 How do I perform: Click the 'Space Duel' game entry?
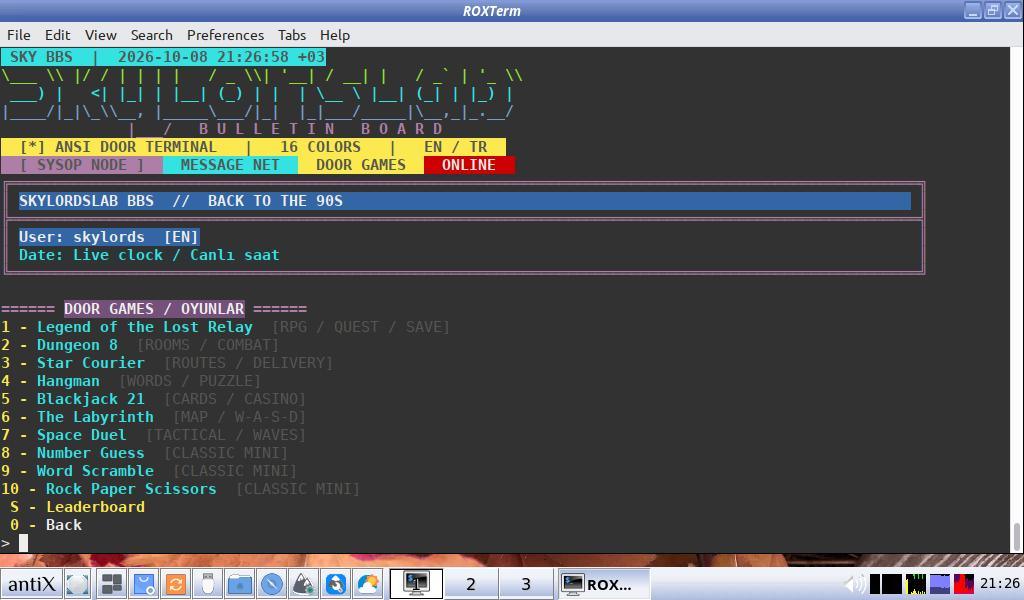click(82, 435)
